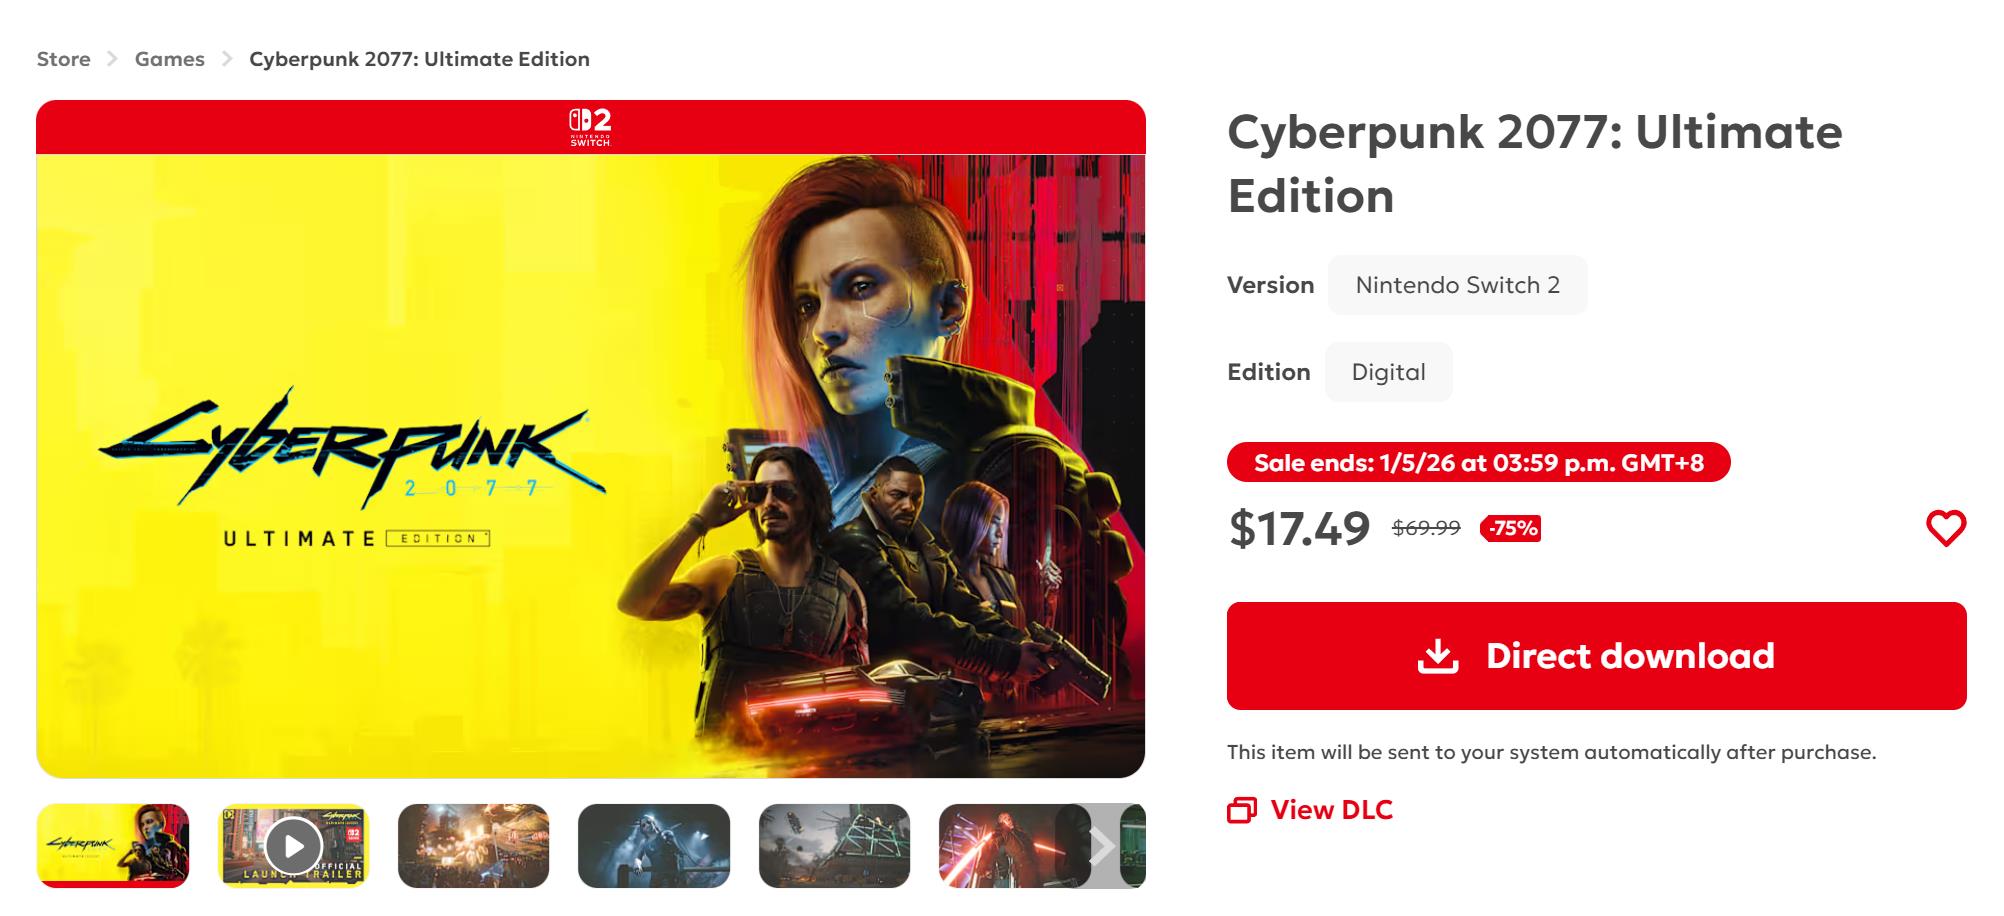The height and width of the screenshot is (916, 2004).
Task: Open the View DLC link
Action: (x=1331, y=810)
